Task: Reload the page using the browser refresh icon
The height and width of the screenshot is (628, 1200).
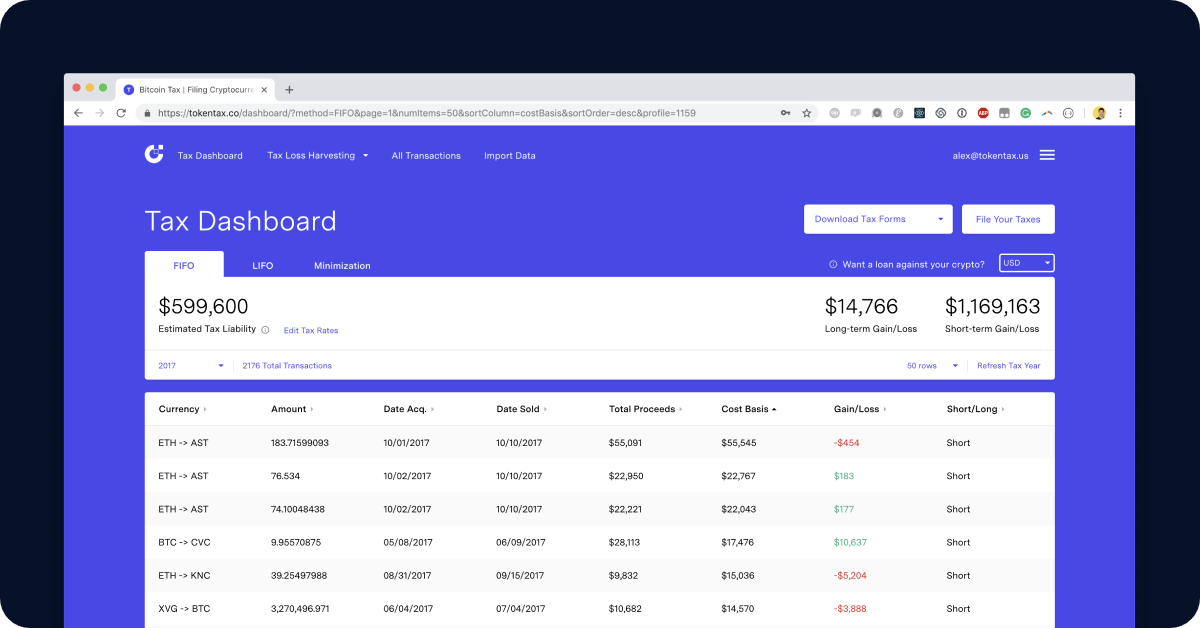Action: click(x=122, y=113)
